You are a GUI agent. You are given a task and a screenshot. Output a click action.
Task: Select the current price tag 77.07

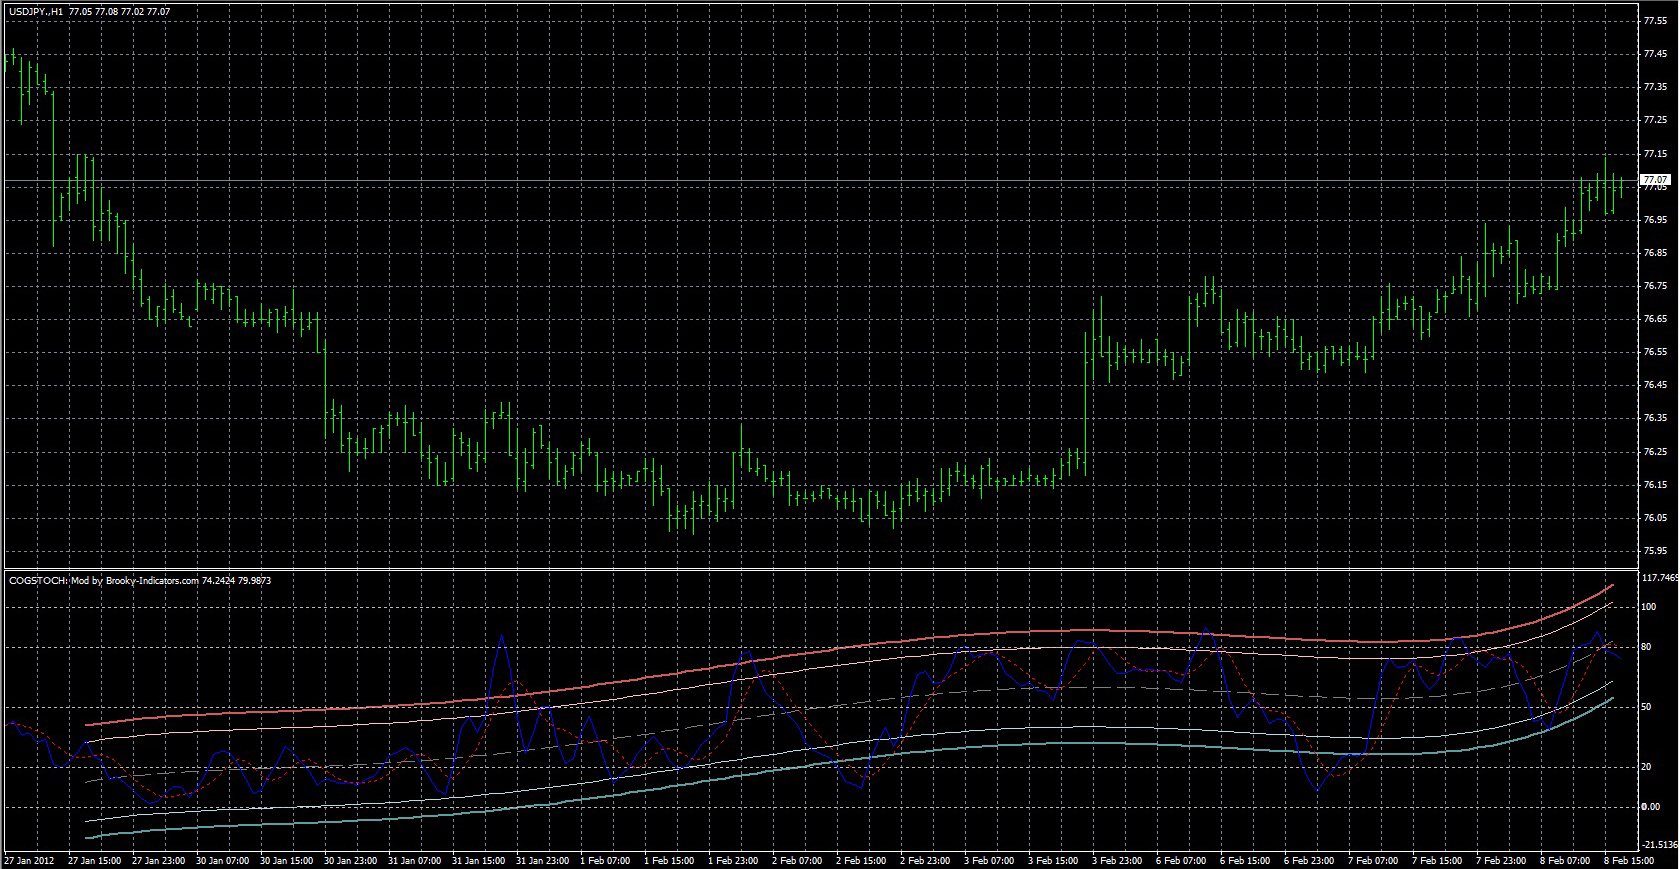tap(1657, 180)
